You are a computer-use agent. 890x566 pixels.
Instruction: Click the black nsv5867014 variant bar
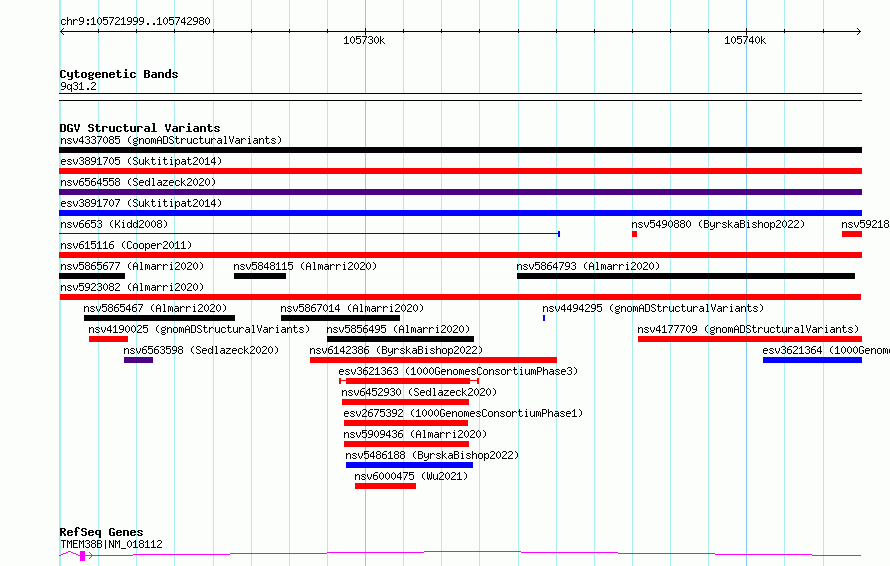tap(341, 318)
